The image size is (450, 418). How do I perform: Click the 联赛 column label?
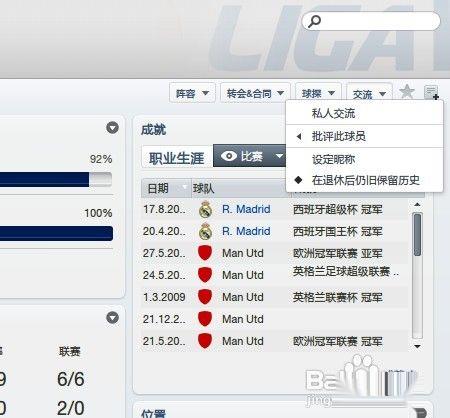[70, 351]
